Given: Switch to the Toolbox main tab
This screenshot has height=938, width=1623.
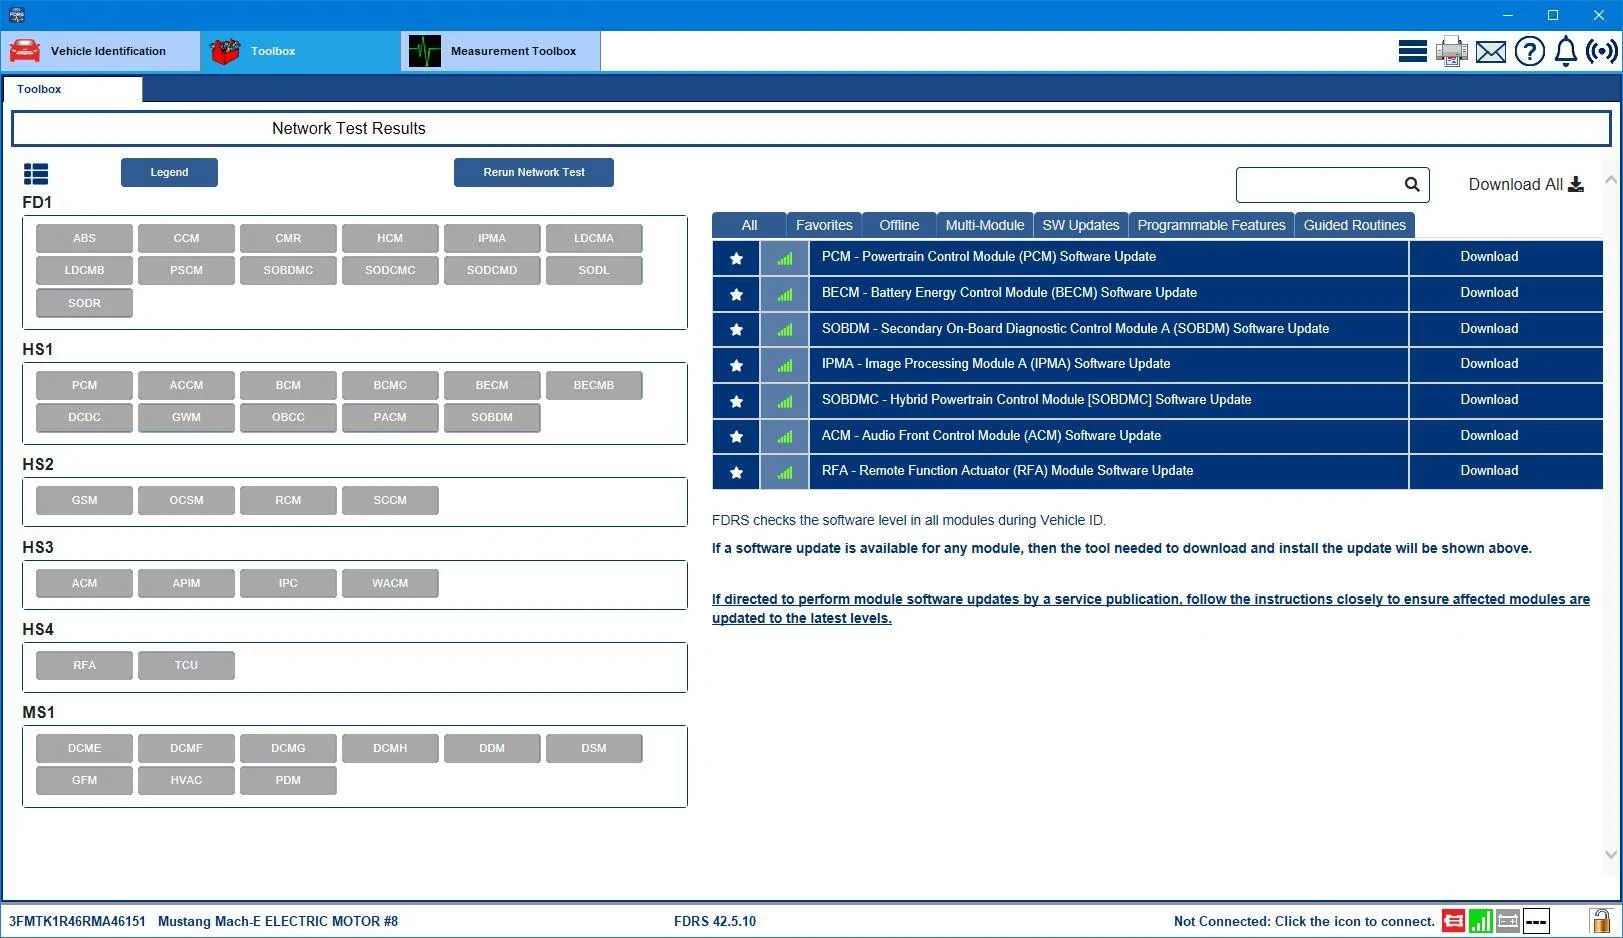Looking at the screenshot, I should click(300, 51).
